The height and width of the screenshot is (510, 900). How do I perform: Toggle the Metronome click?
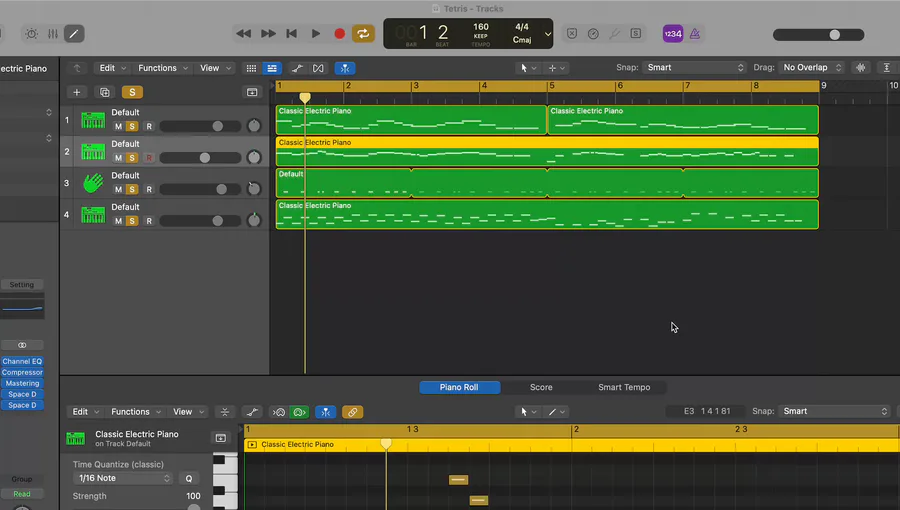click(x=695, y=34)
